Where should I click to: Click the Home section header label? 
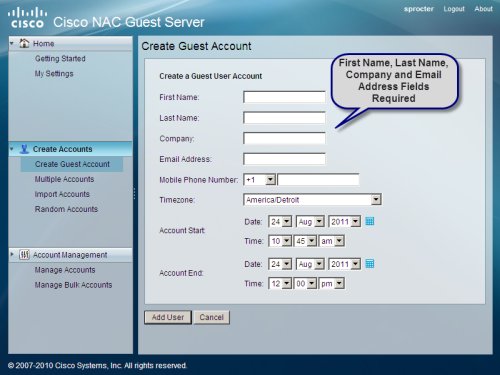point(43,43)
